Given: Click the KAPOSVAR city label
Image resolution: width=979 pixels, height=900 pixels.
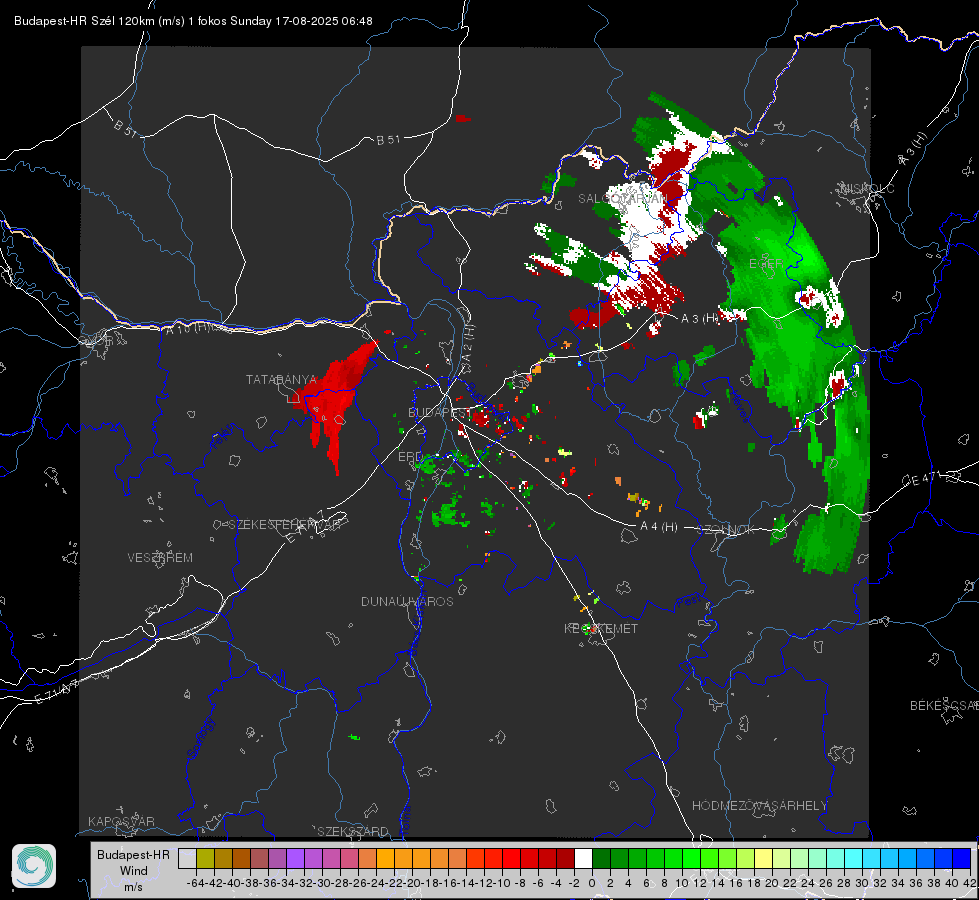Looking at the screenshot, I should click(x=121, y=821).
